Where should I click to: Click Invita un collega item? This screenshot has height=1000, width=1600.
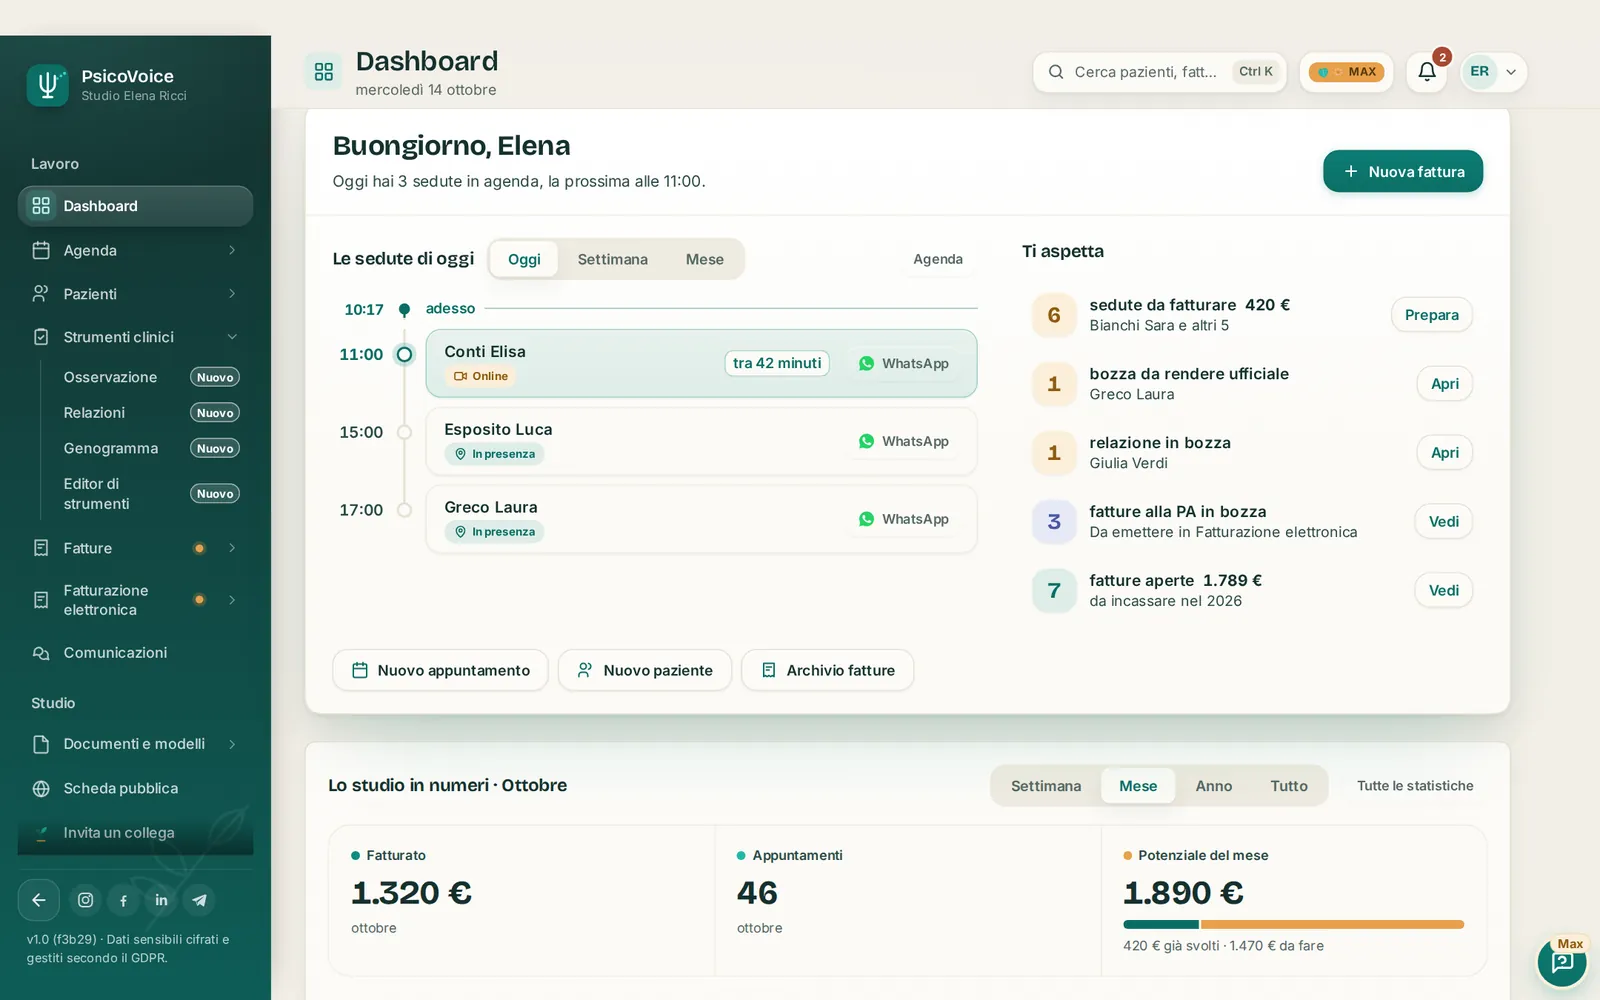[135, 833]
